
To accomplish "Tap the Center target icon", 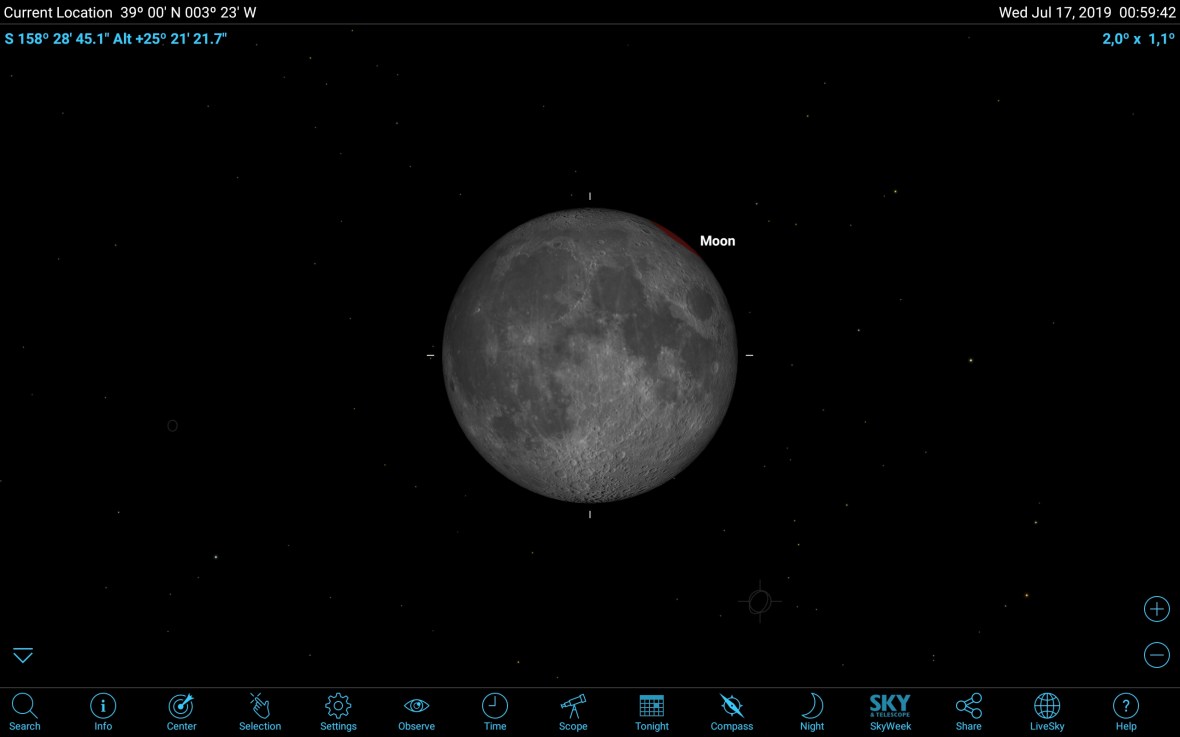I will (181, 711).
